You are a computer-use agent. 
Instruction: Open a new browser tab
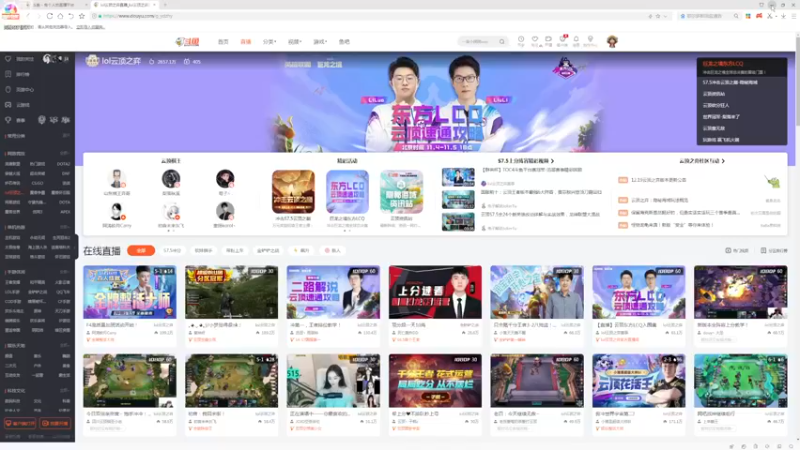pyautogui.click(x=165, y=5)
